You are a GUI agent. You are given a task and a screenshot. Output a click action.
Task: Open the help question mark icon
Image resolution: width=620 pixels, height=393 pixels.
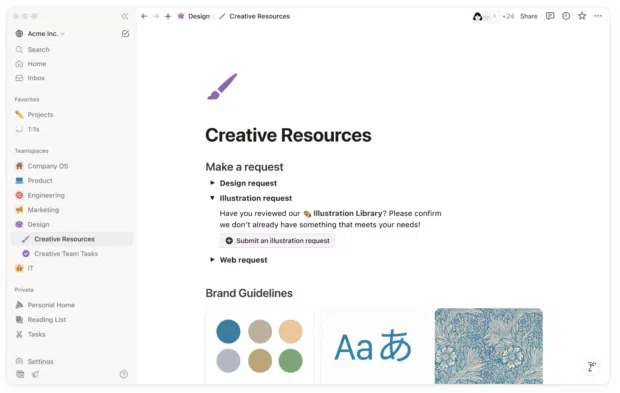point(123,374)
